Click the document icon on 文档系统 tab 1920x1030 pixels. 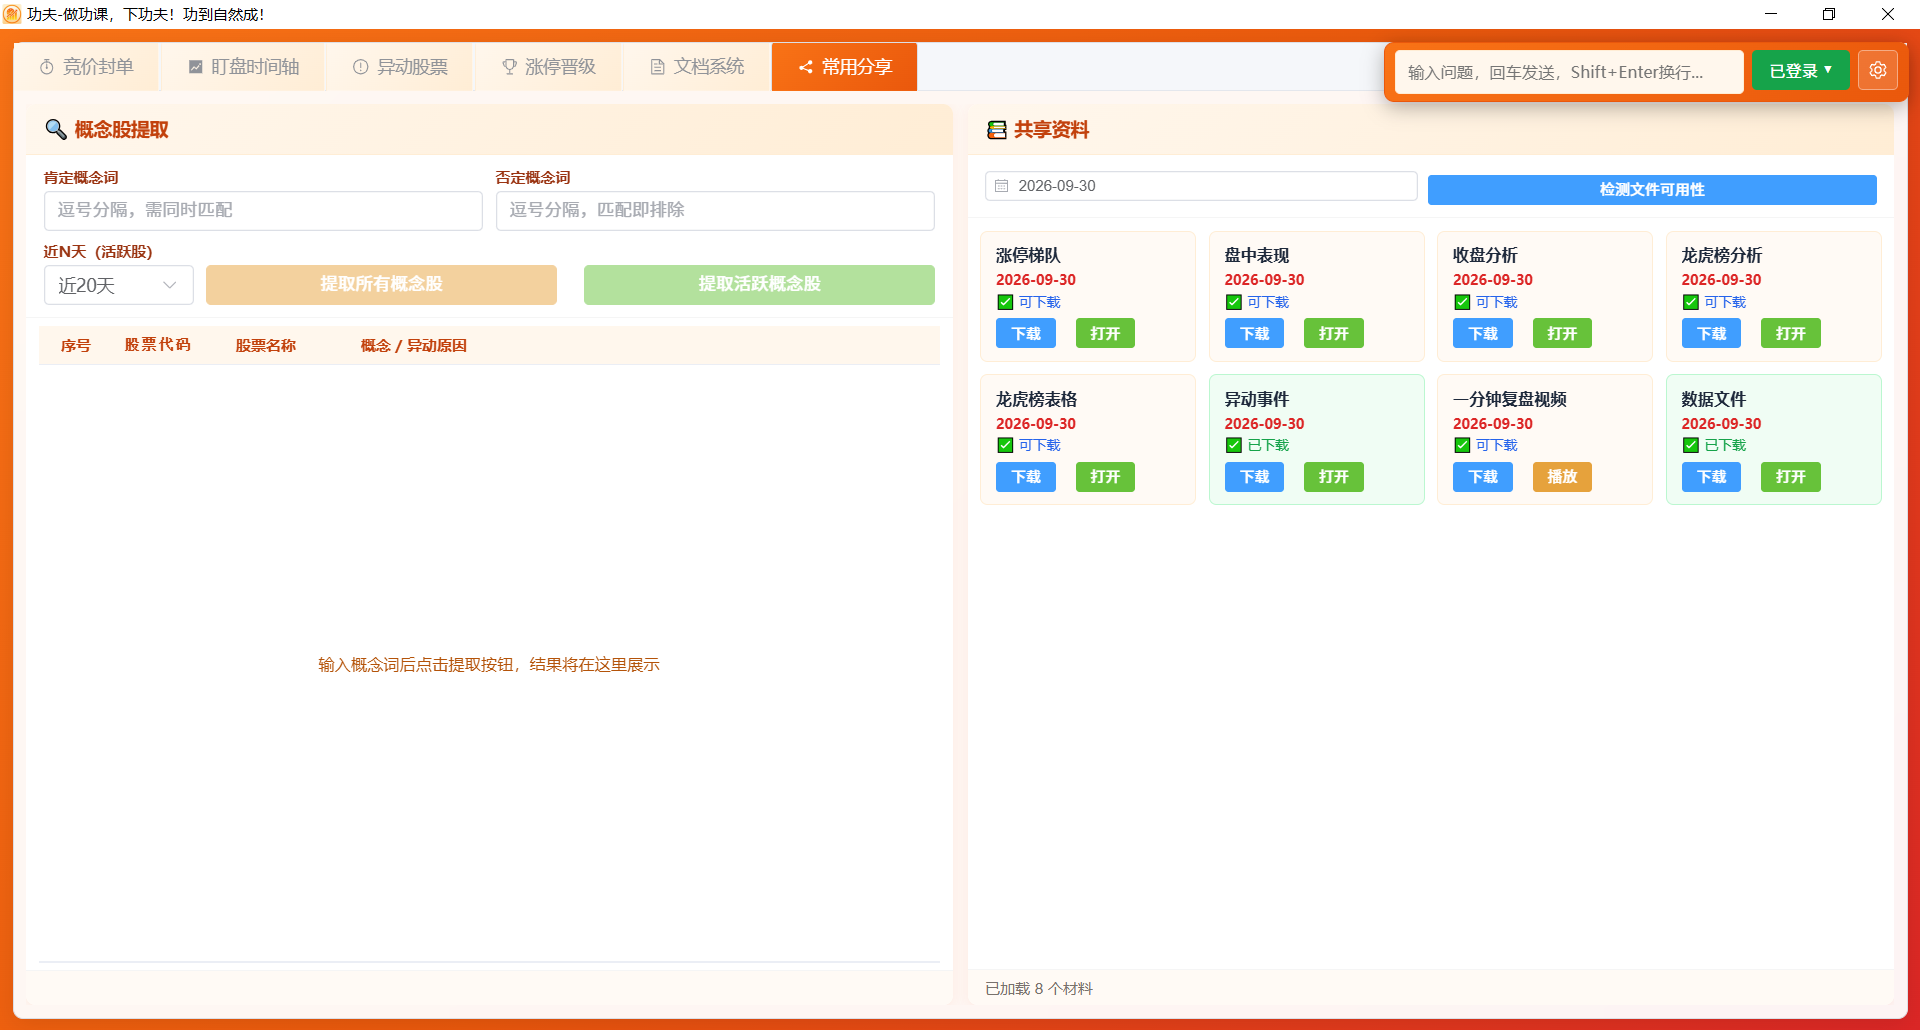click(658, 67)
